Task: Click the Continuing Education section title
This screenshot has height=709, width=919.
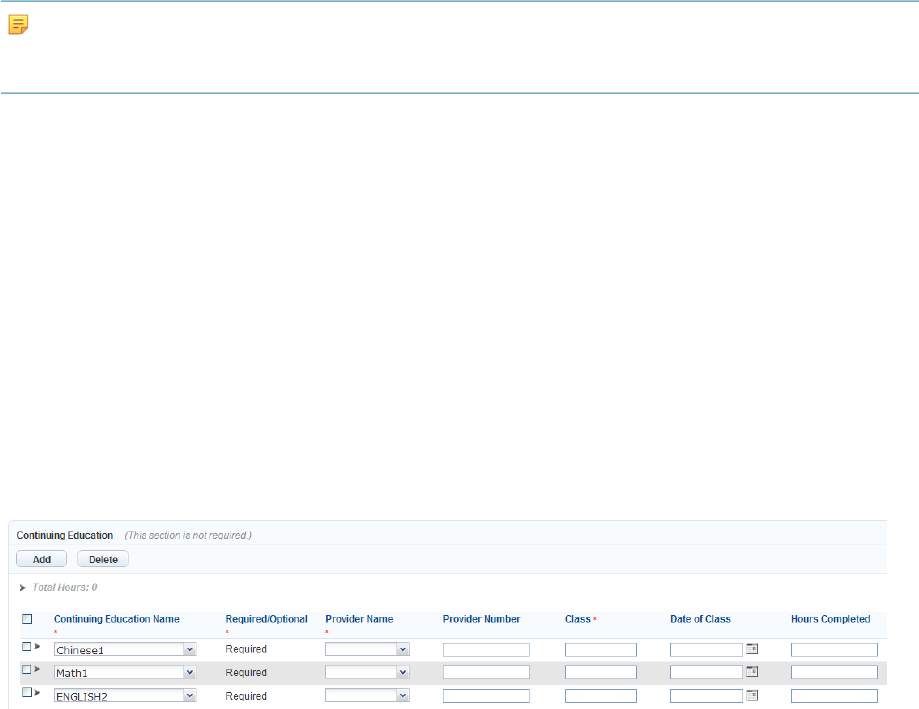Action: coord(64,535)
